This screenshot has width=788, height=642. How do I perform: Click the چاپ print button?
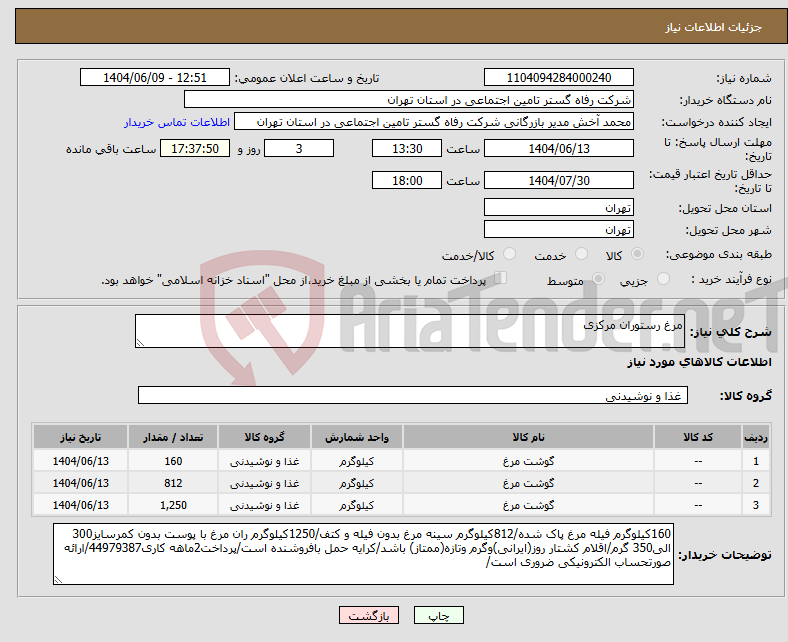[439, 615]
